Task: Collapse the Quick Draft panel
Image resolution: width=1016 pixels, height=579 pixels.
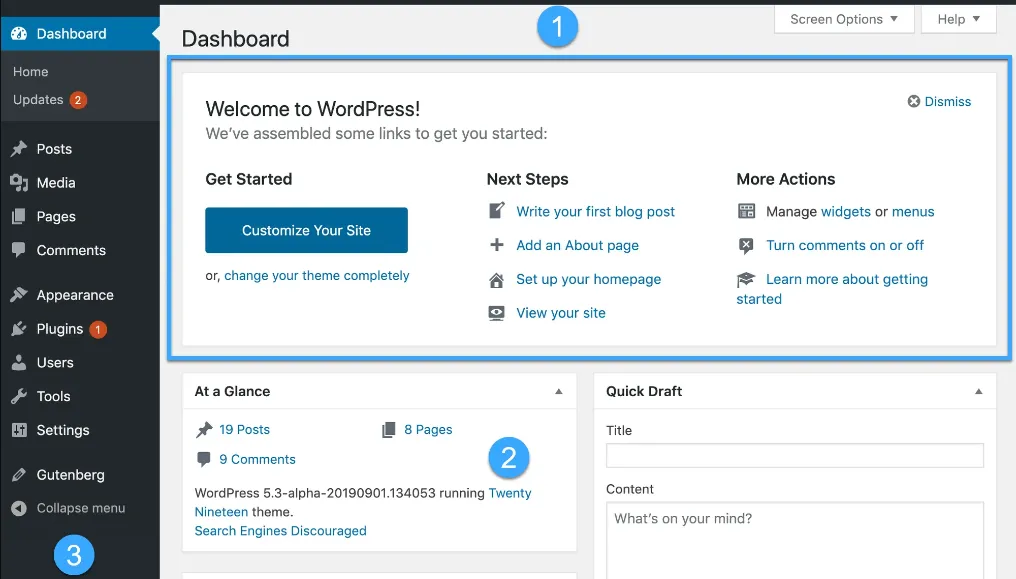Action: click(978, 391)
